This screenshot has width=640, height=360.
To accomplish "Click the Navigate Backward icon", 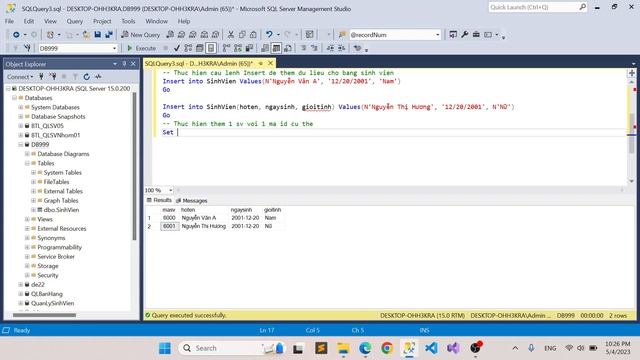I will click(x=16, y=35).
